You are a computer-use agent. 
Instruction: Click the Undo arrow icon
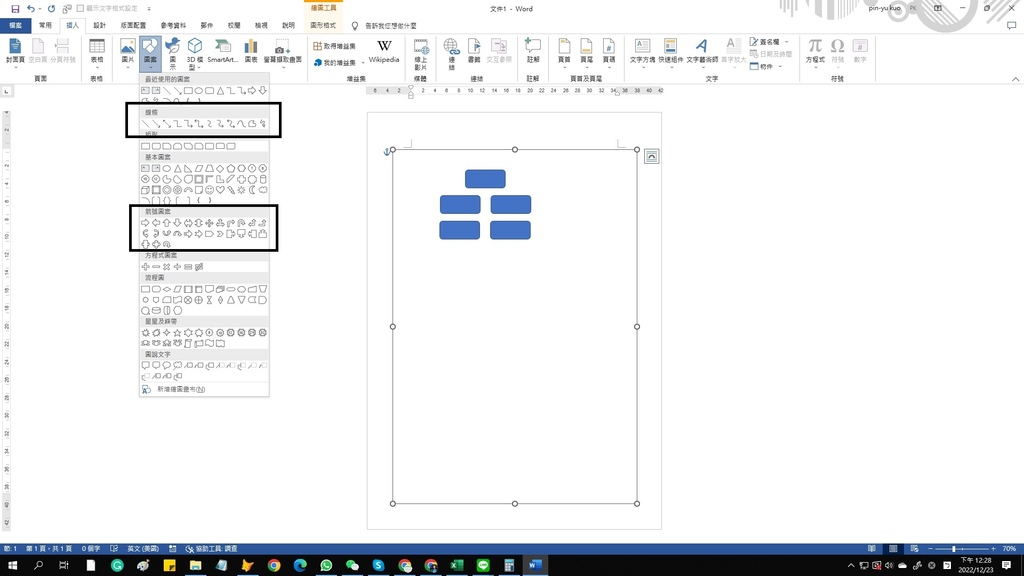pos(30,8)
